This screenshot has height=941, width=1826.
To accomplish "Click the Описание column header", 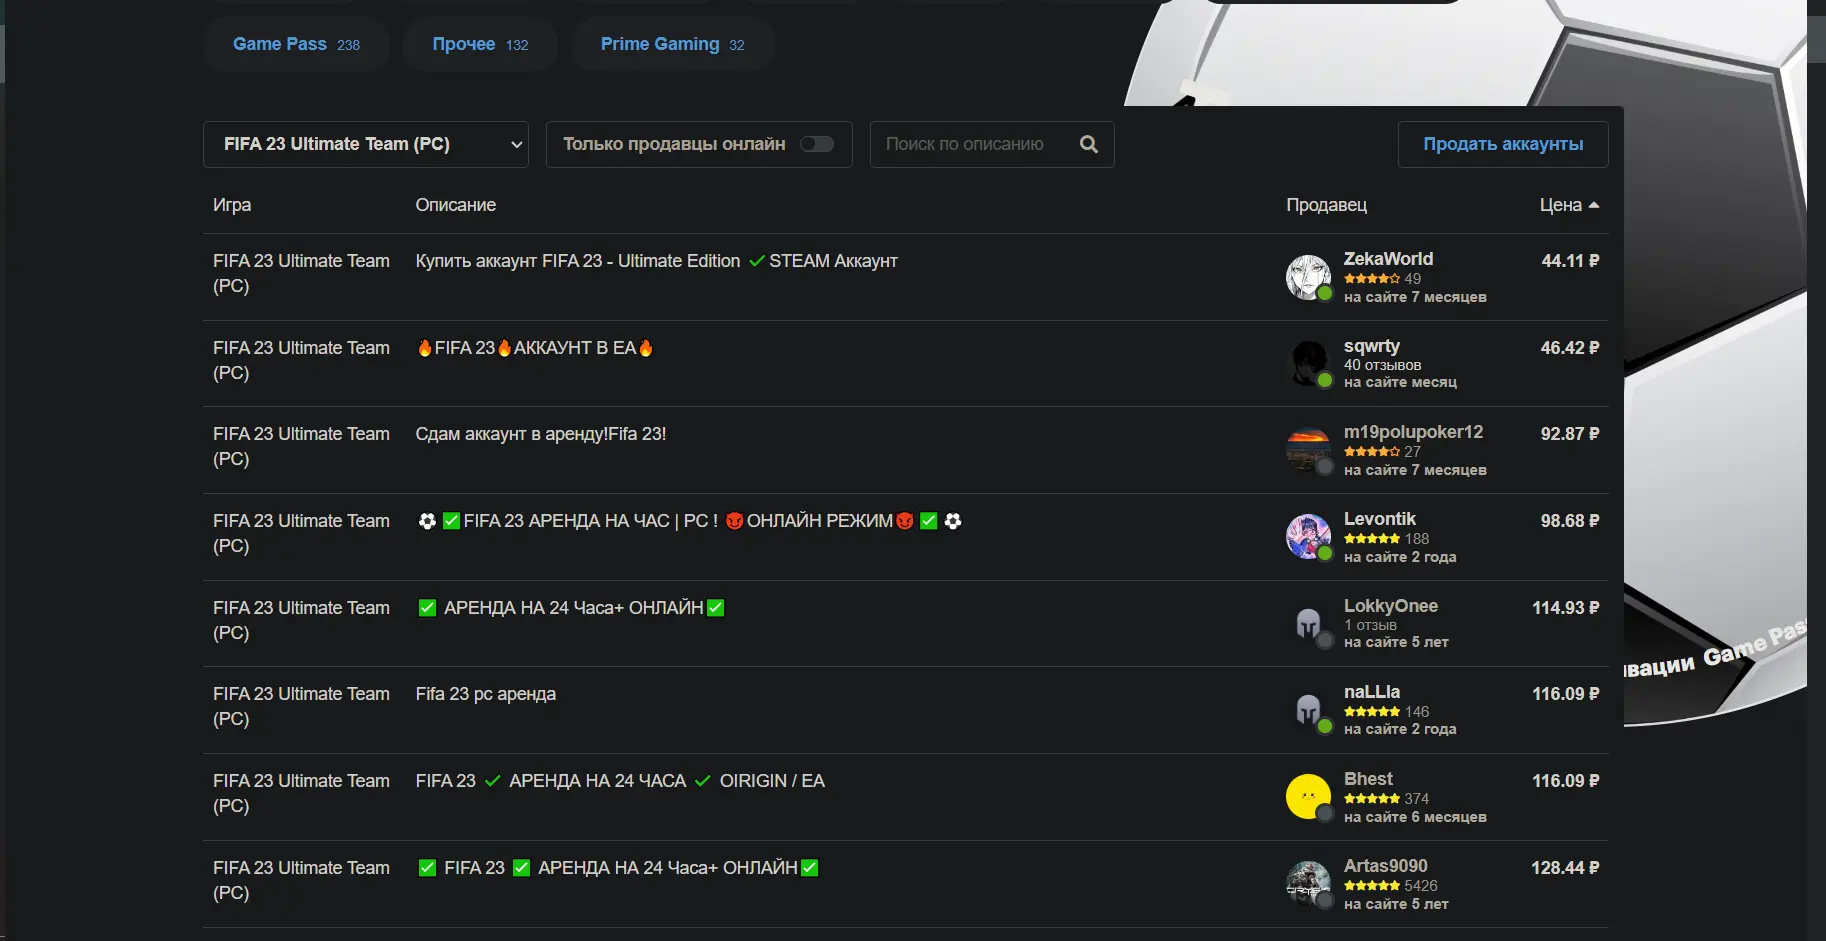I will 456,205.
